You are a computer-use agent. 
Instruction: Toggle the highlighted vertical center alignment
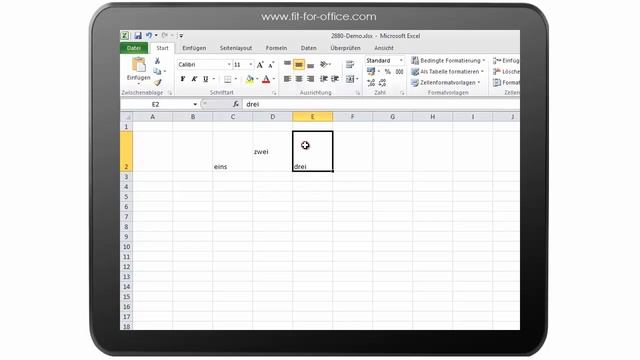click(x=299, y=64)
